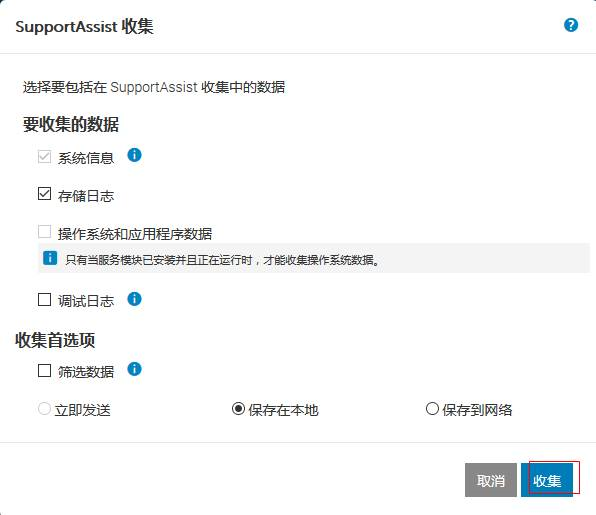Show info for 调试日志
Viewport: 596px width, 515px height.
(134, 299)
